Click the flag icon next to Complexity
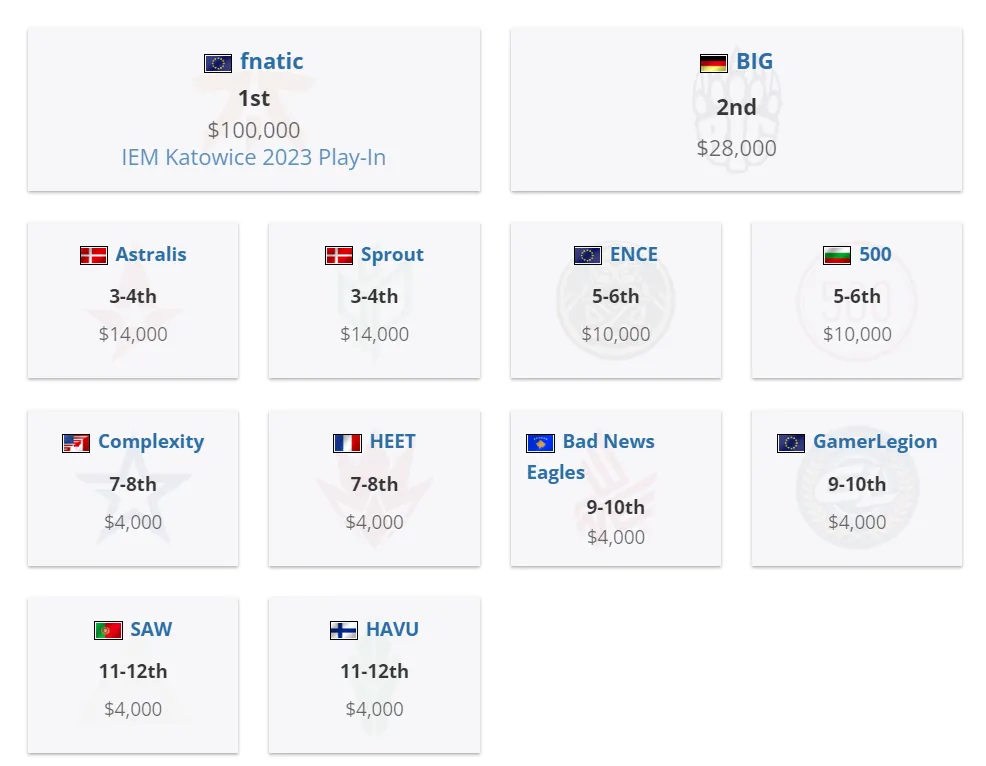This screenshot has width=986, height=766. click(x=75, y=443)
